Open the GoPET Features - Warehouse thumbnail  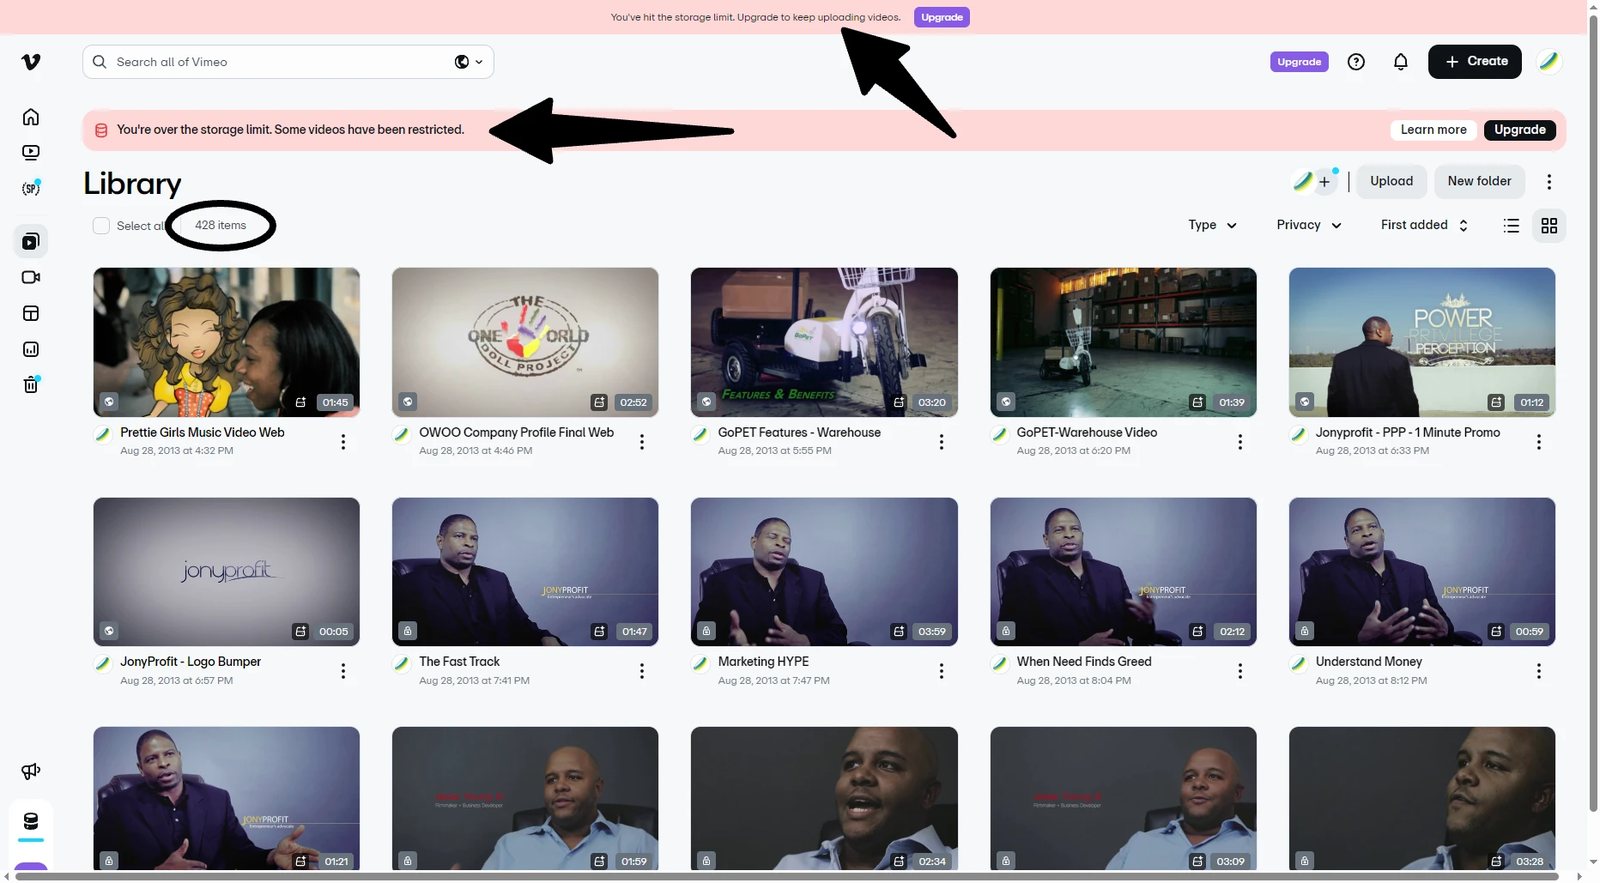824,342
